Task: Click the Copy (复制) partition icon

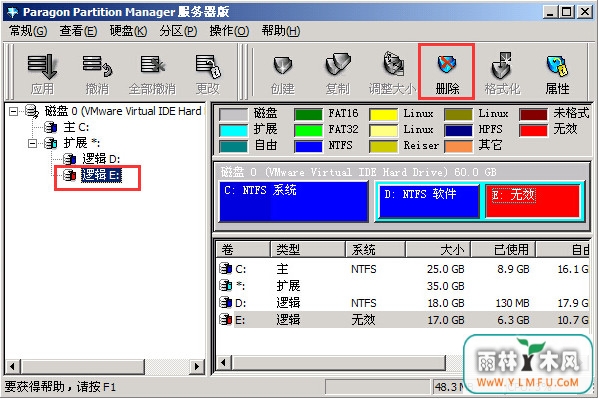Action: [x=338, y=64]
